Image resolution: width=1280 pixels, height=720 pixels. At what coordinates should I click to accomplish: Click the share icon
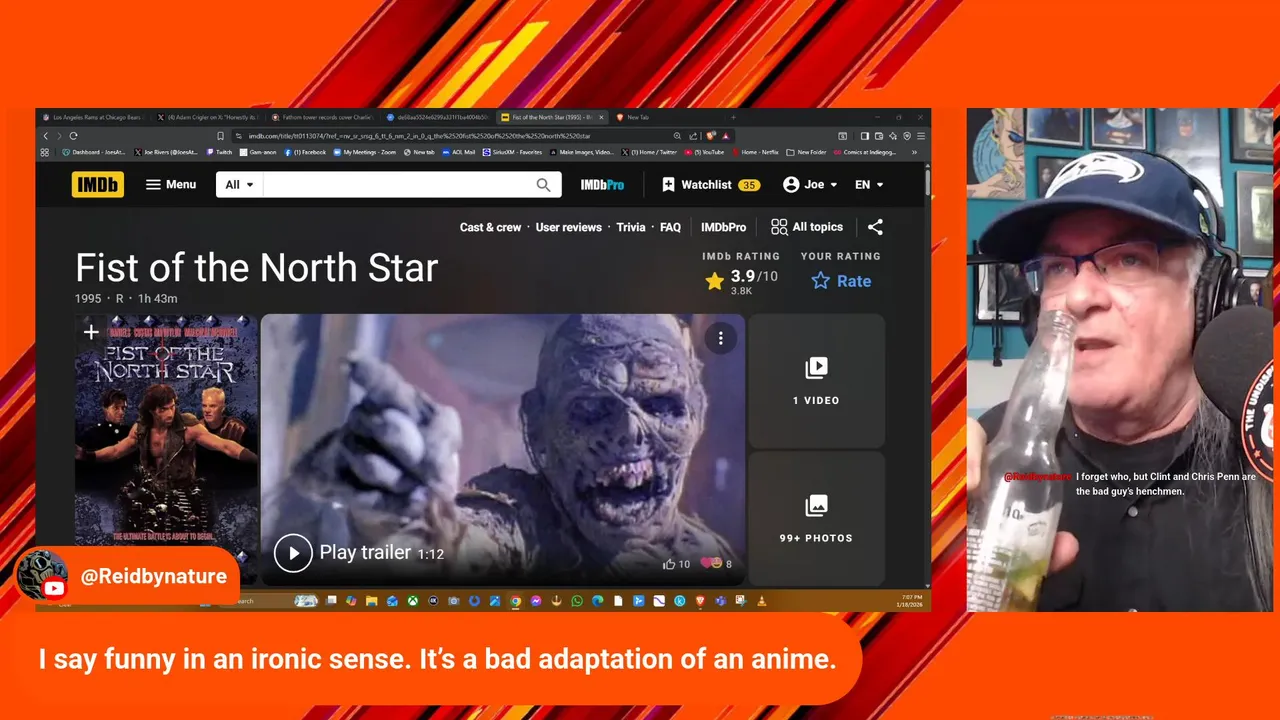coord(875,227)
